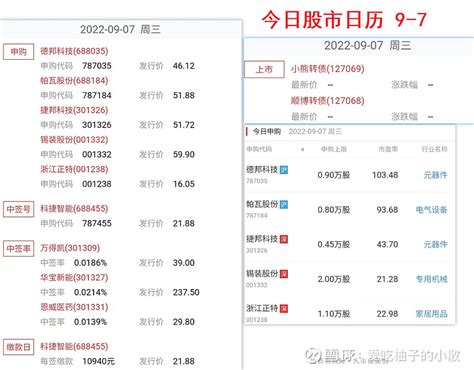Click 家居用品 industry link
The height and width of the screenshot is (370, 474).
[x=432, y=314]
